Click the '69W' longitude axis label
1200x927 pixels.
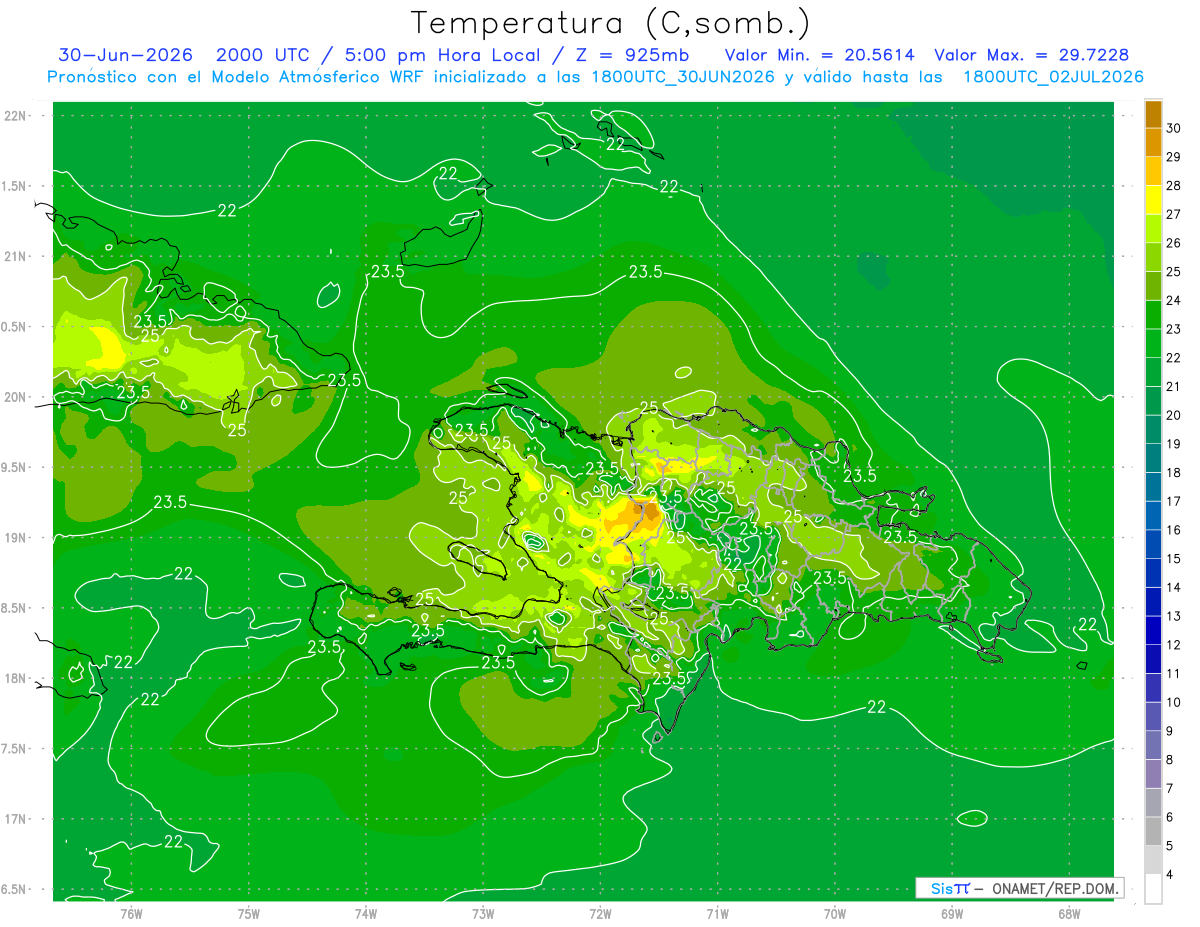(x=952, y=914)
